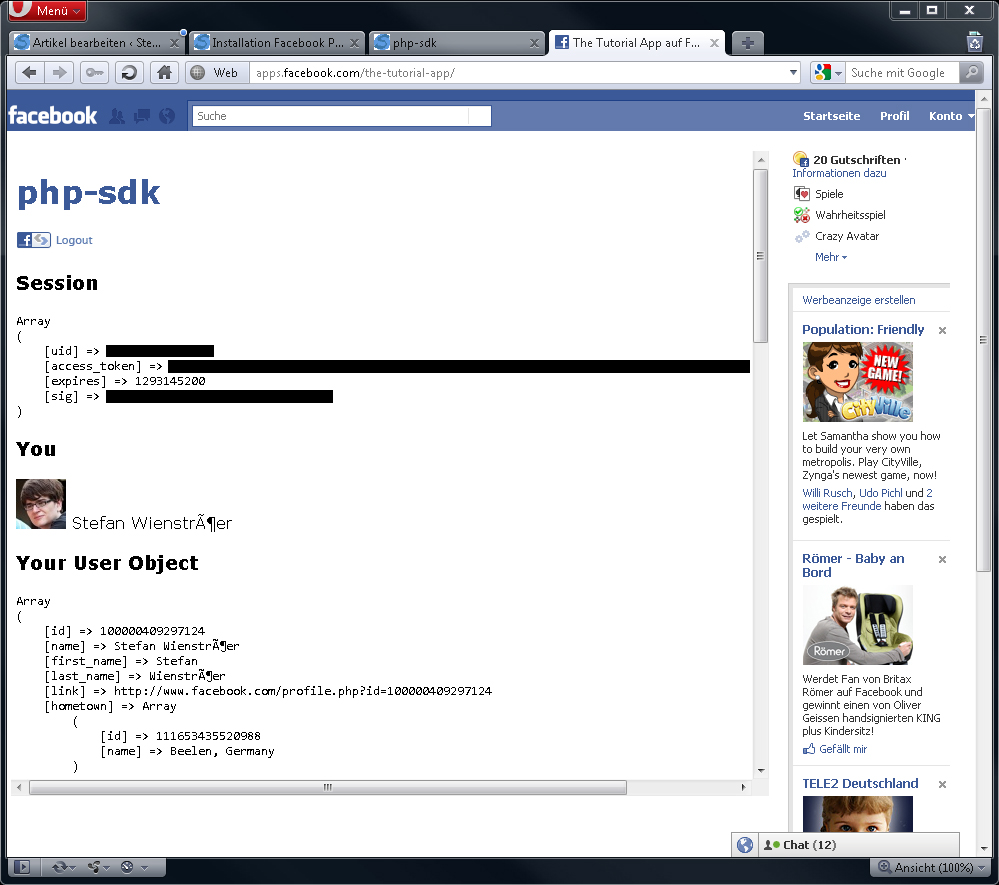Open the Chat (12) bar
Image resolution: width=999 pixels, height=885 pixels.
coord(858,845)
